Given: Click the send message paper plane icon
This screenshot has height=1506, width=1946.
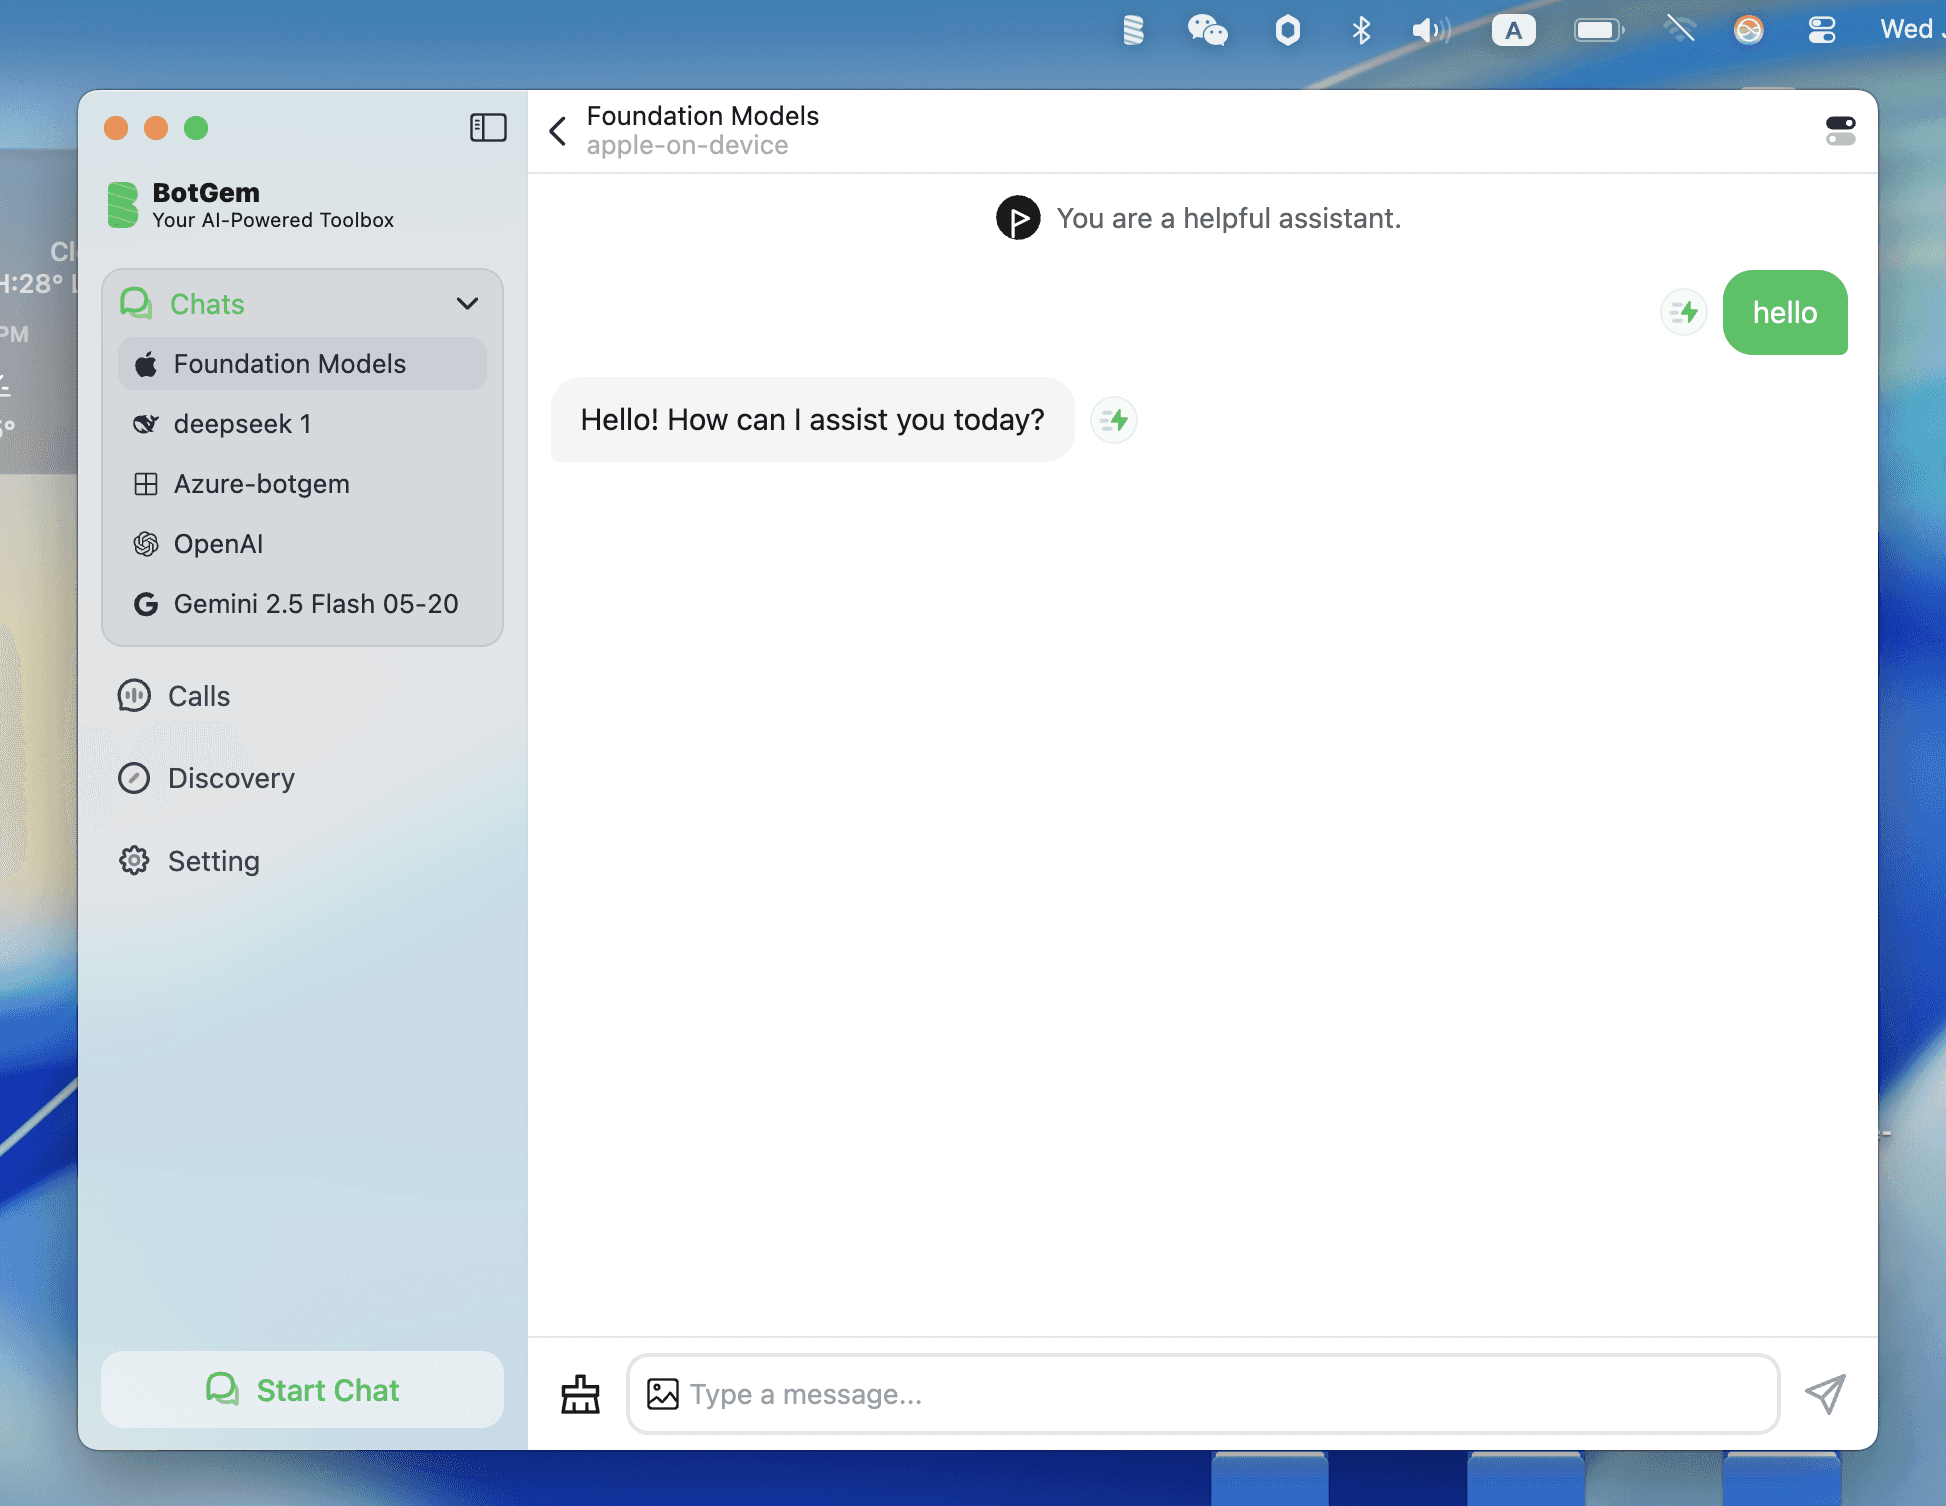Looking at the screenshot, I should coord(1825,1394).
